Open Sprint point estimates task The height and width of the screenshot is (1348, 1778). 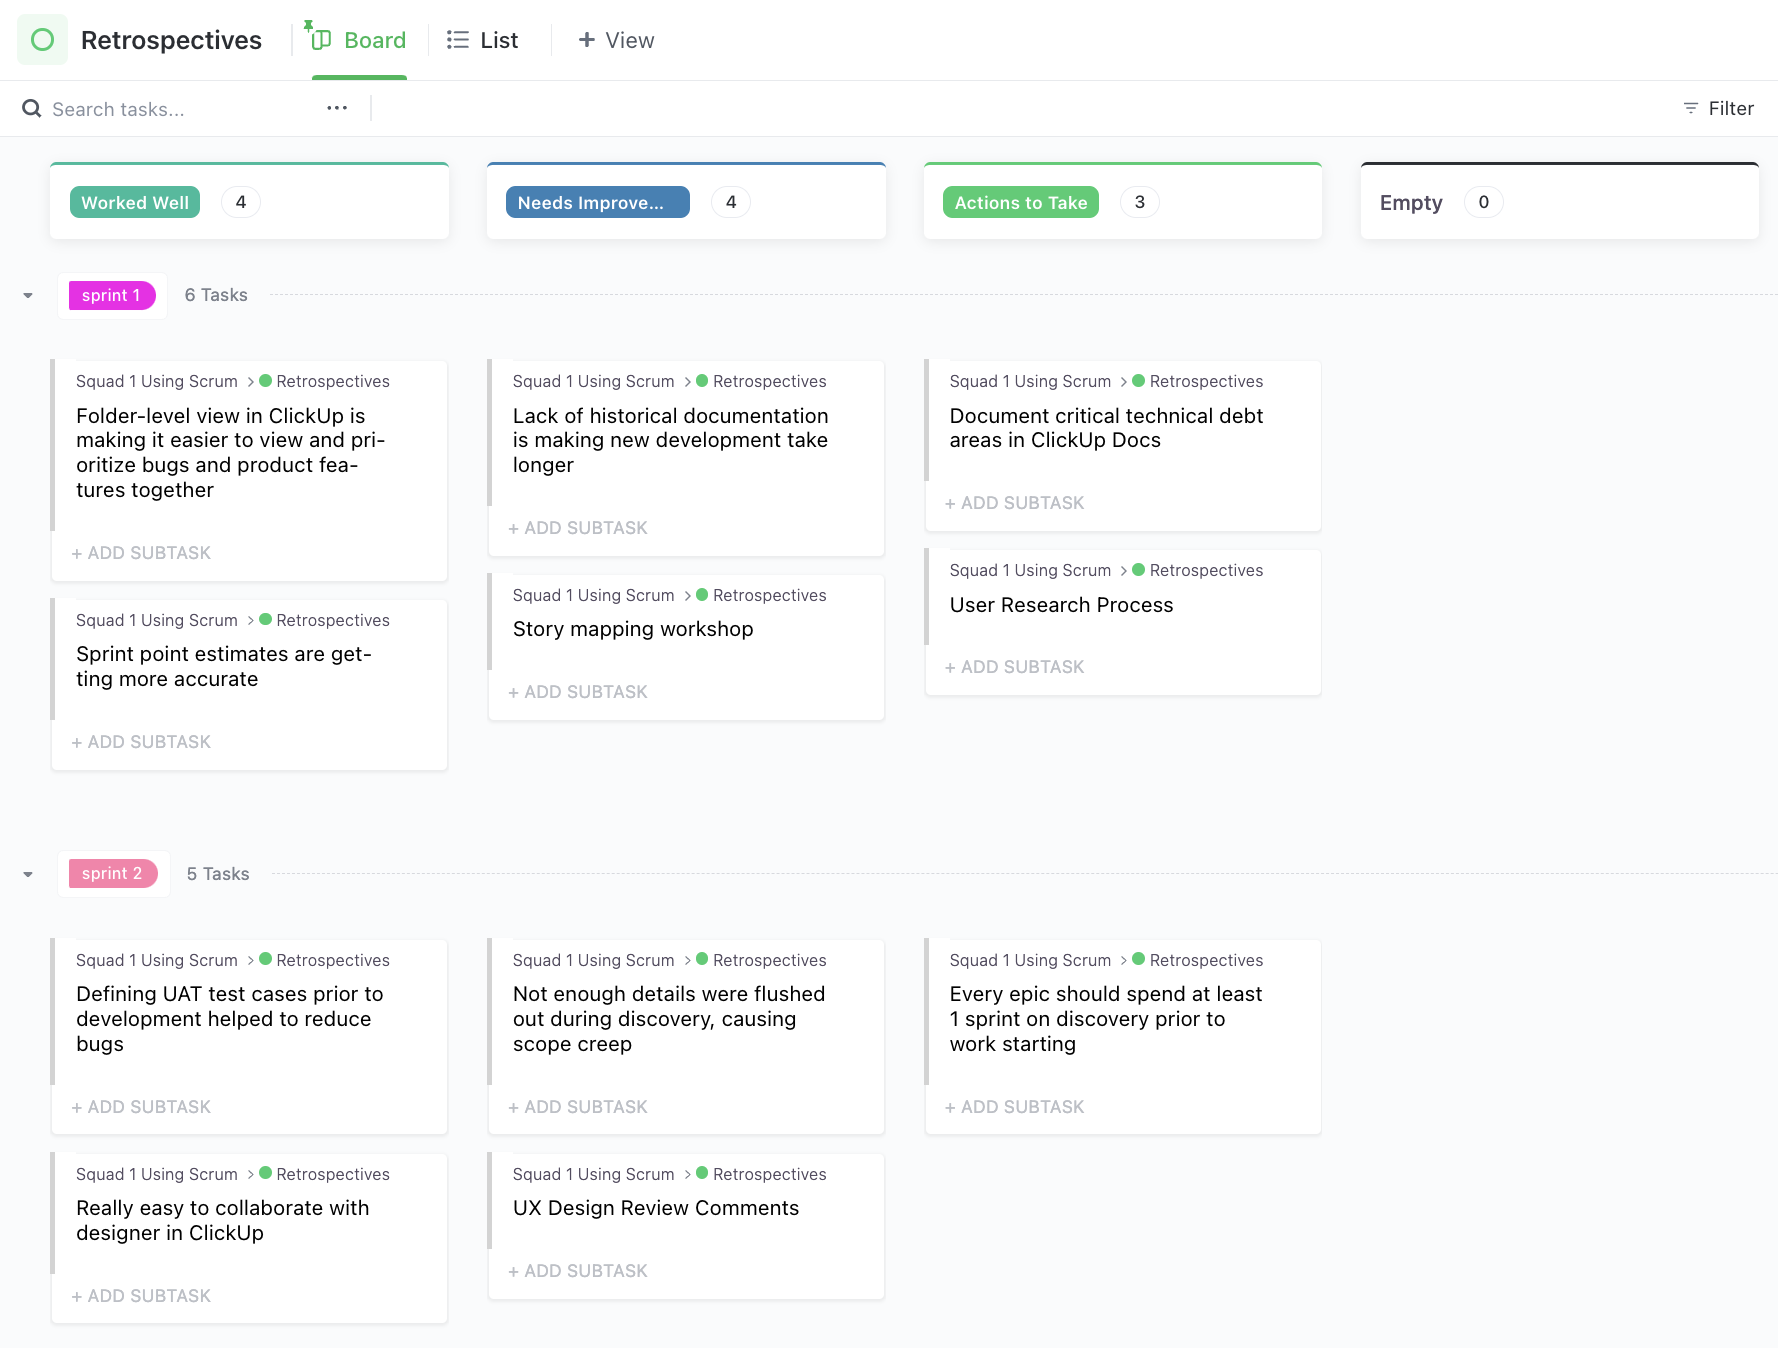(x=224, y=666)
